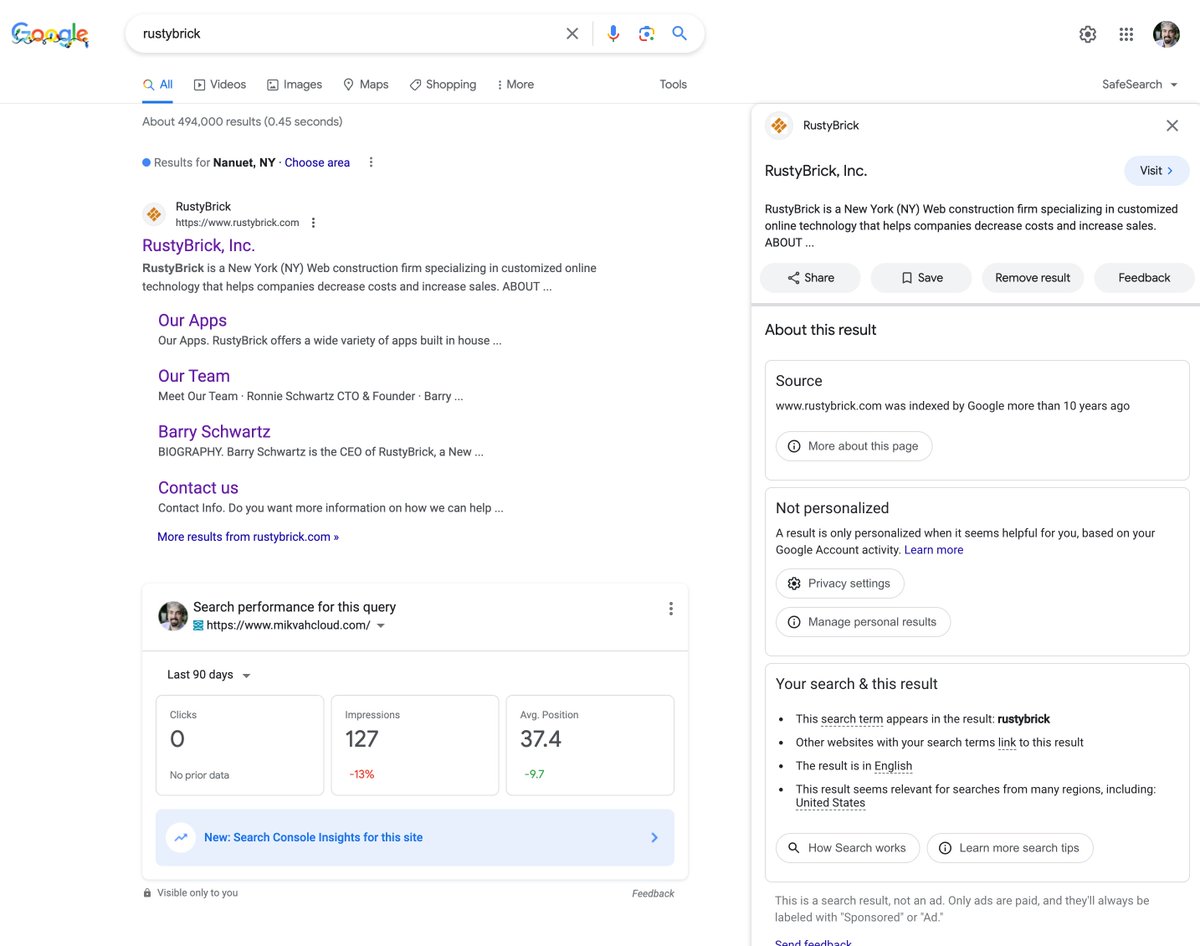The image size is (1200, 946).
Task: Click the Remove result button
Action: [1032, 278]
